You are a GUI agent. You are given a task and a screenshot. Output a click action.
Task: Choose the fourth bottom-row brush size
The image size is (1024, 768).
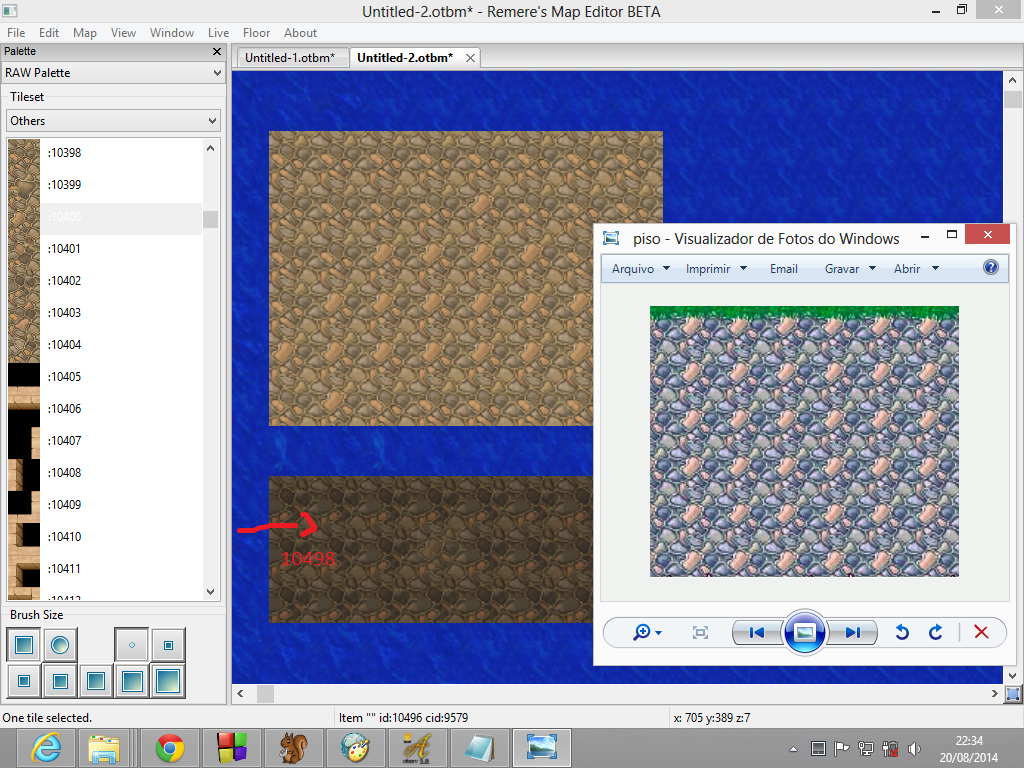pyautogui.click(x=132, y=681)
